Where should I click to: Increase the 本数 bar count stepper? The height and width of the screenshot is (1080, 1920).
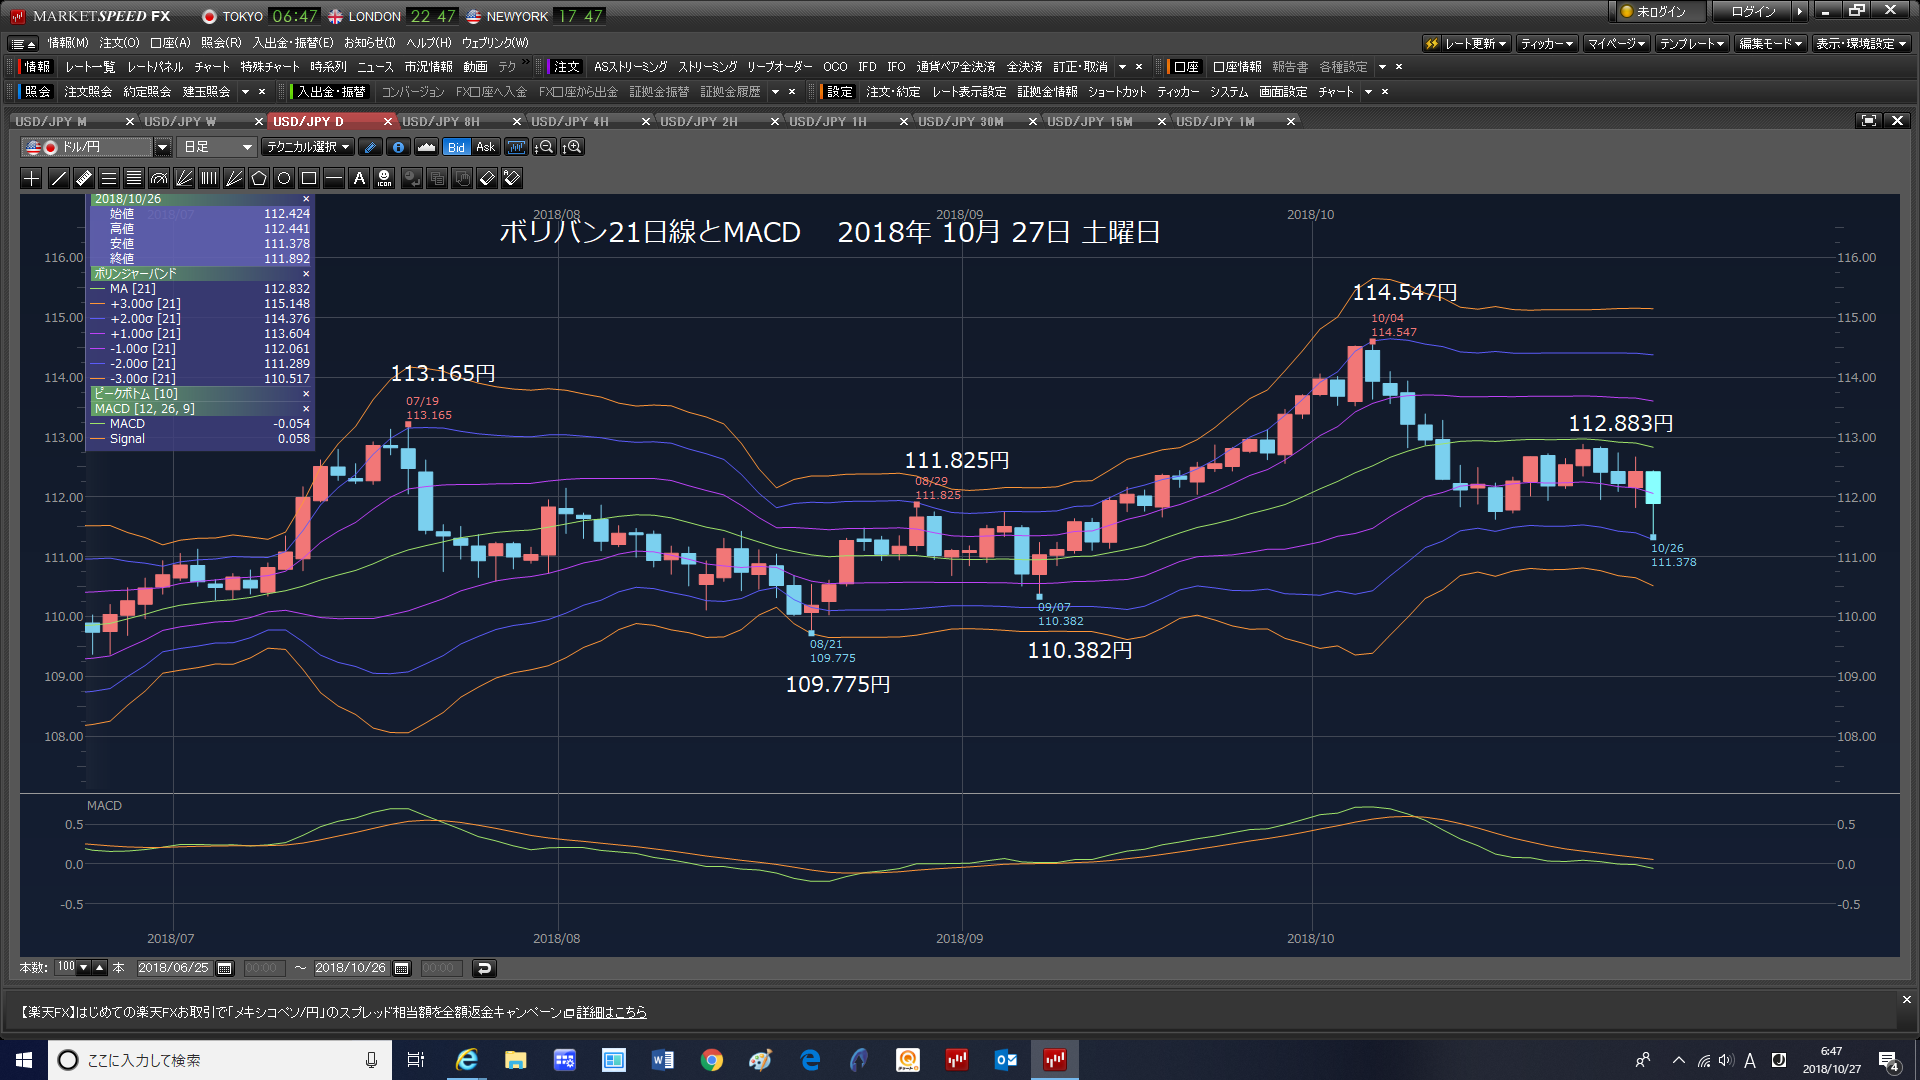pyautogui.click(x=100, y=968)
